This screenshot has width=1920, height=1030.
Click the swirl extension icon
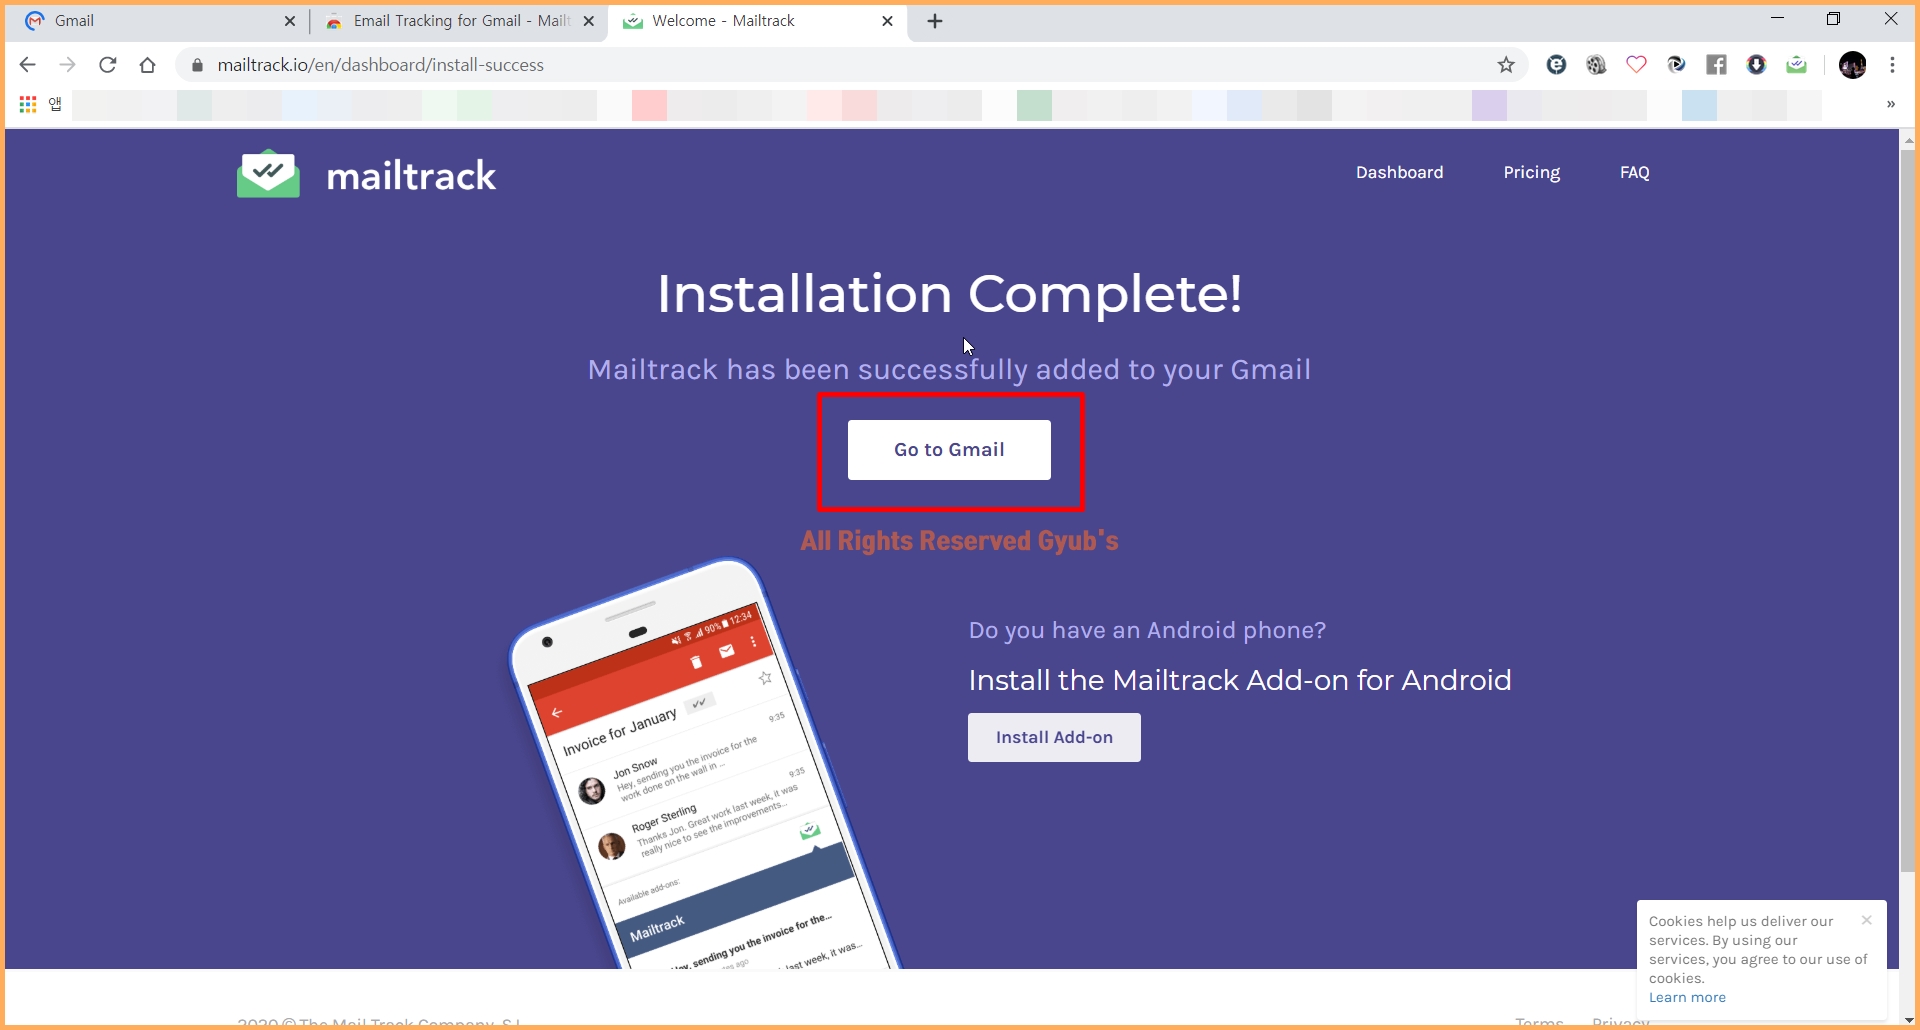pyautogui.click(x=1676, y=65)
